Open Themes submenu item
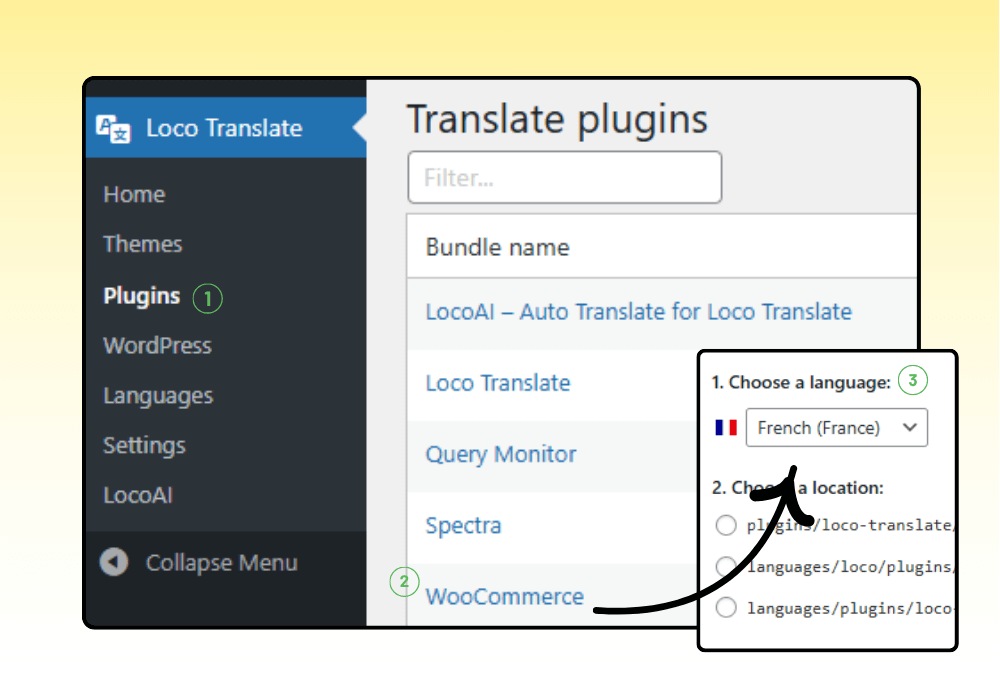 click(x=143, y=244)
